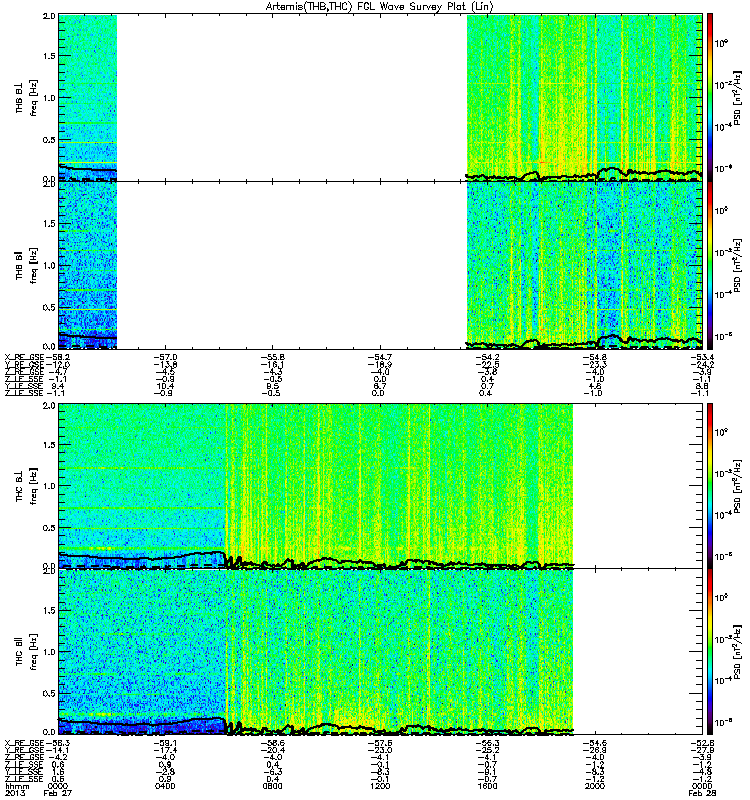Click the THB X_RE_GSE value '-54.7'
Screen dimensions: 750x800
(379, 357)
